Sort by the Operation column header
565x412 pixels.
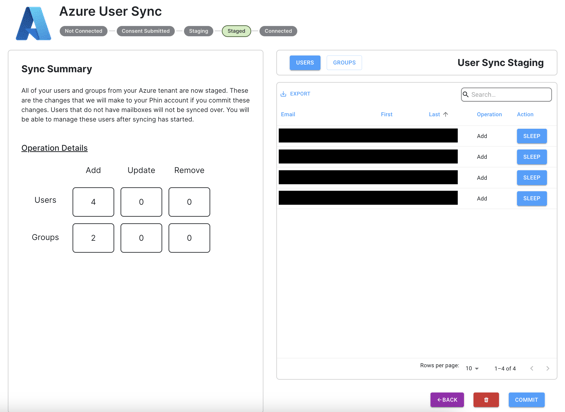coord(489,114)
